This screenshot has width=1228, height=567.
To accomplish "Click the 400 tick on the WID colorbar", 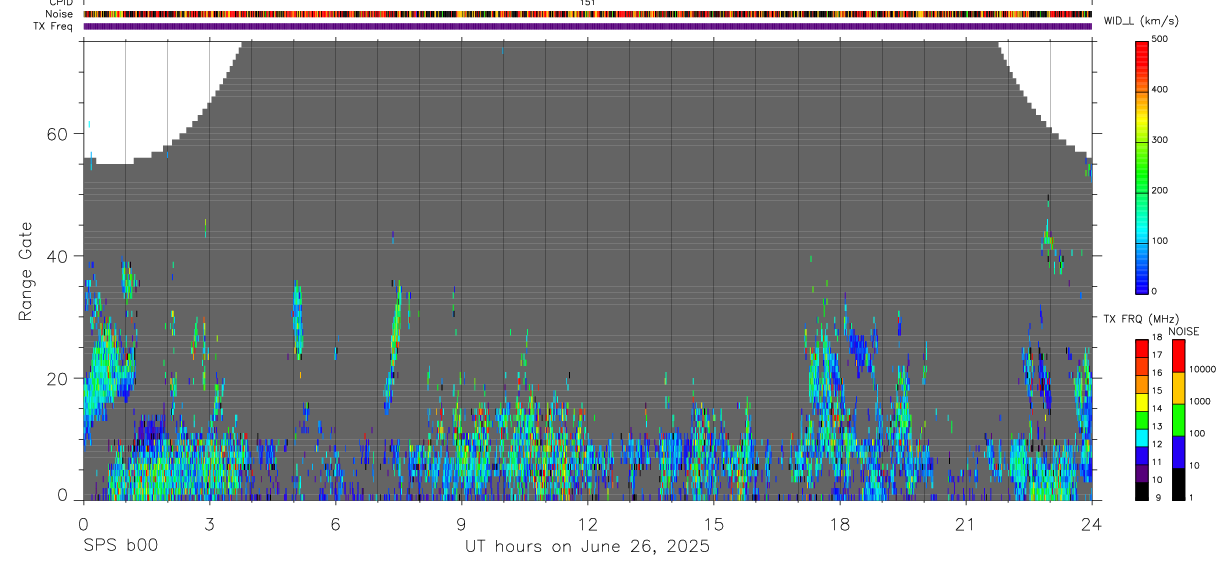I will click(x=1160, y=89).
